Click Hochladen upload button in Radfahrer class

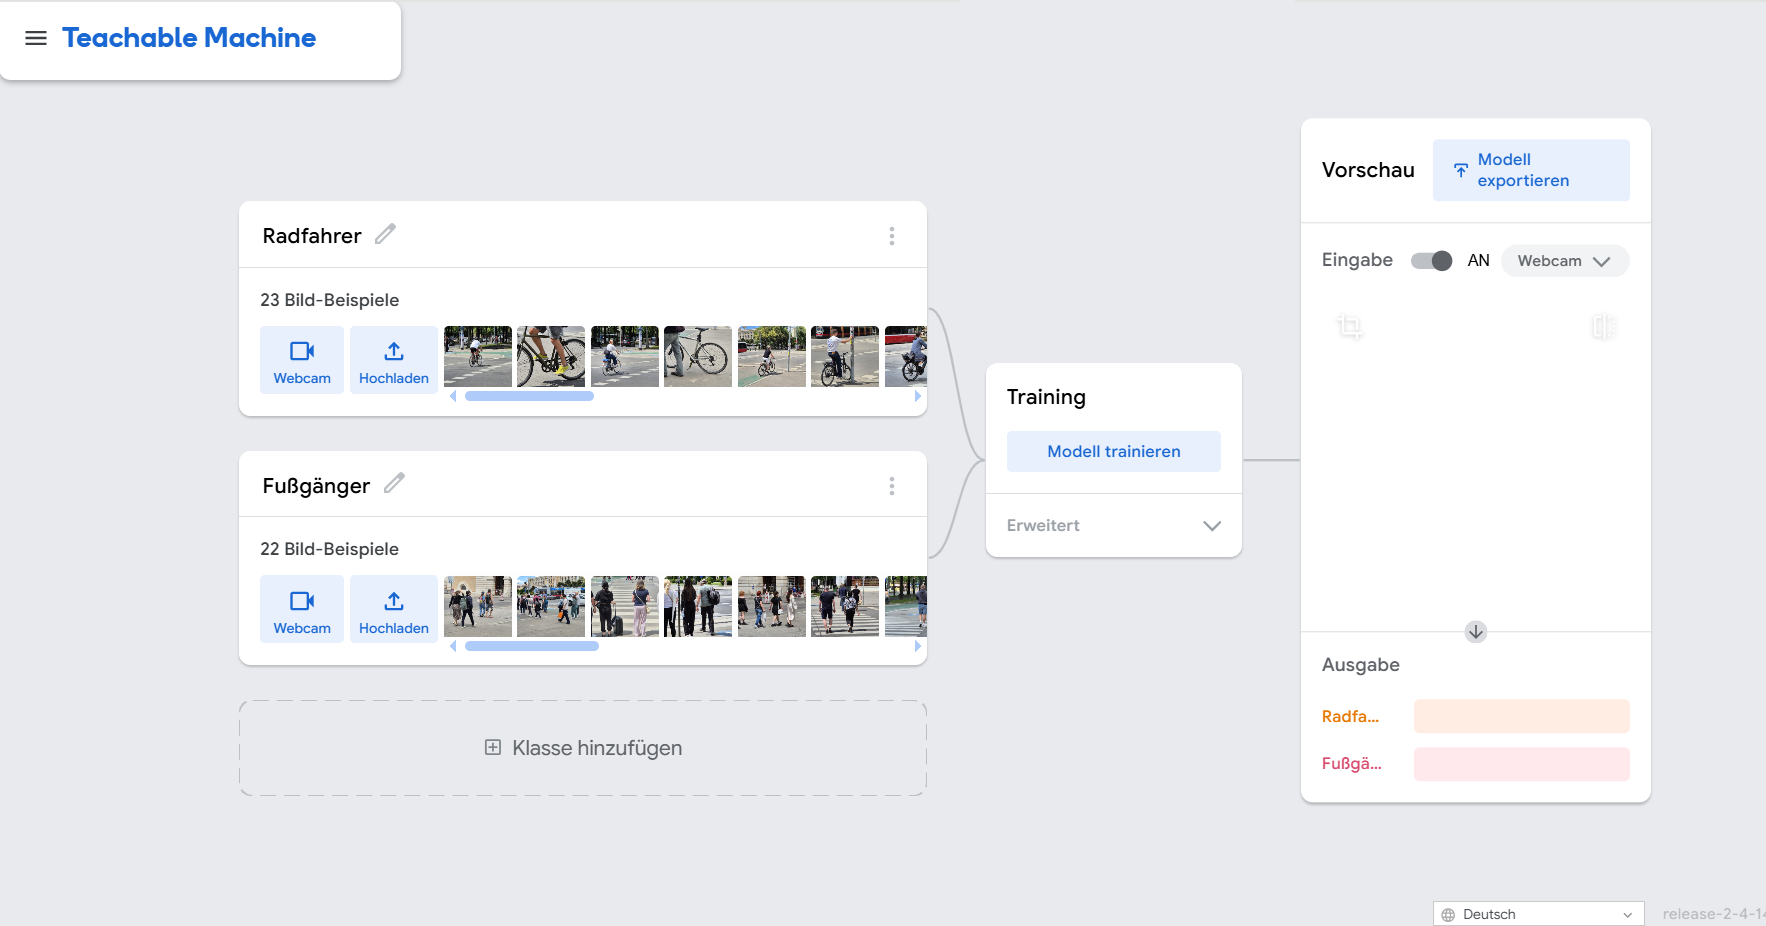point(394,360)
